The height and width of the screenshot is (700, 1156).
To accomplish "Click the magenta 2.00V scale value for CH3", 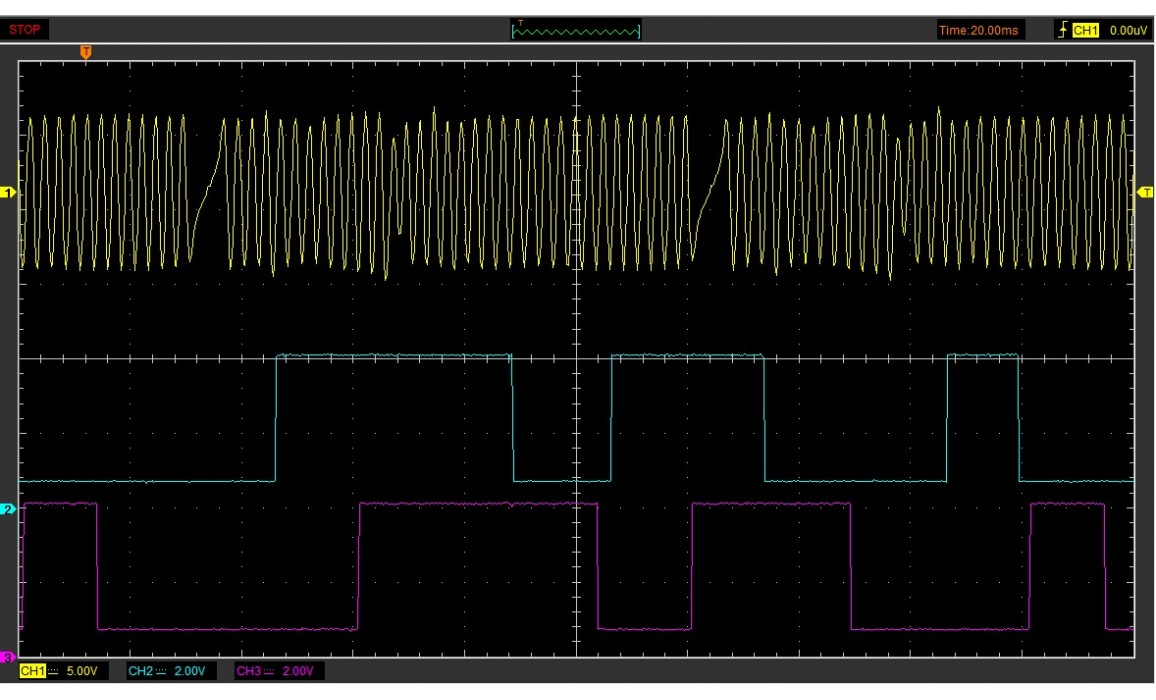I will point(299,671).
